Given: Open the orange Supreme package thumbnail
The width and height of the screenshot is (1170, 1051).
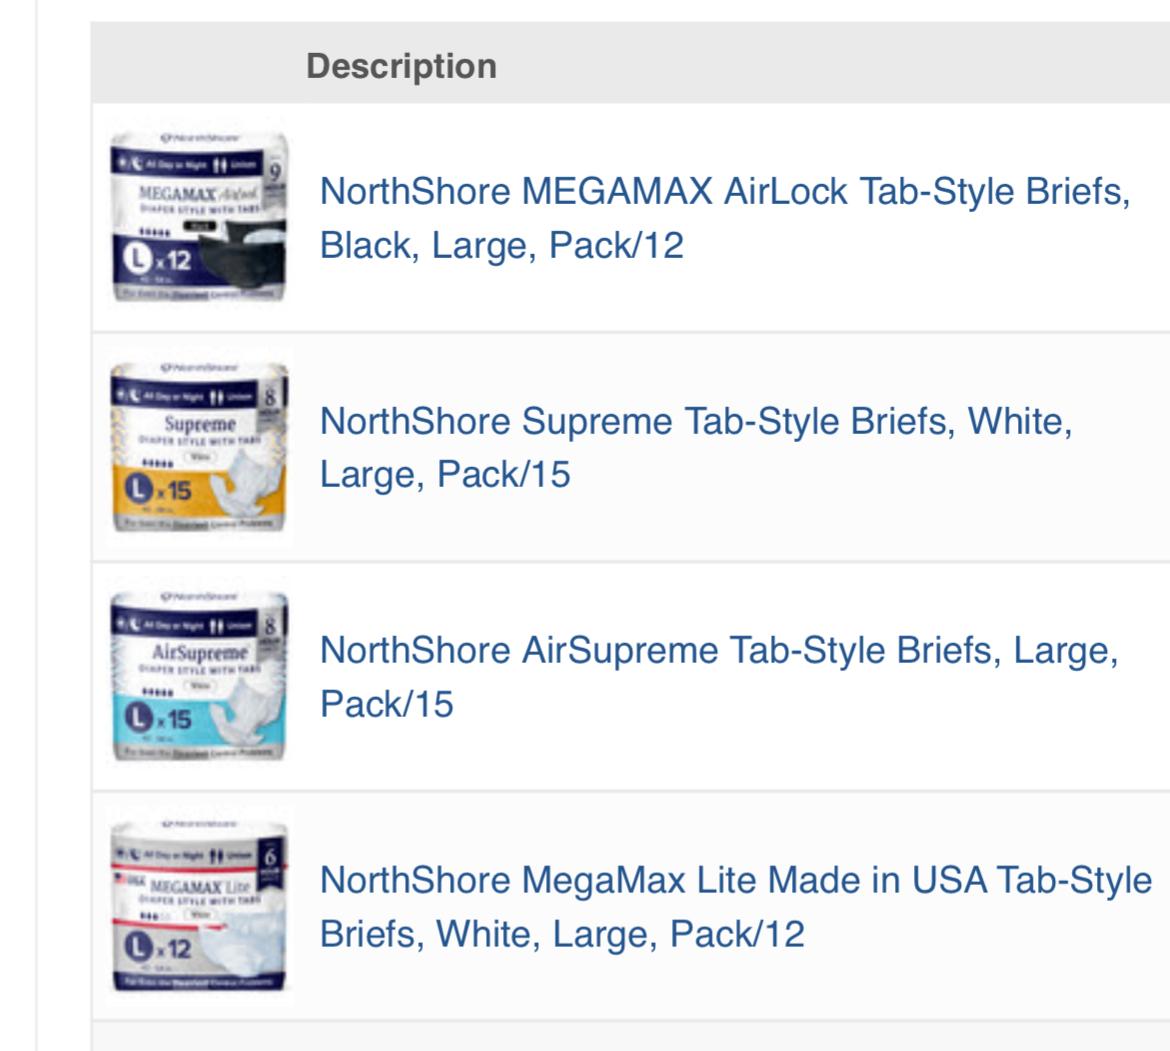Looking at the screenshot, I should 199,447.
